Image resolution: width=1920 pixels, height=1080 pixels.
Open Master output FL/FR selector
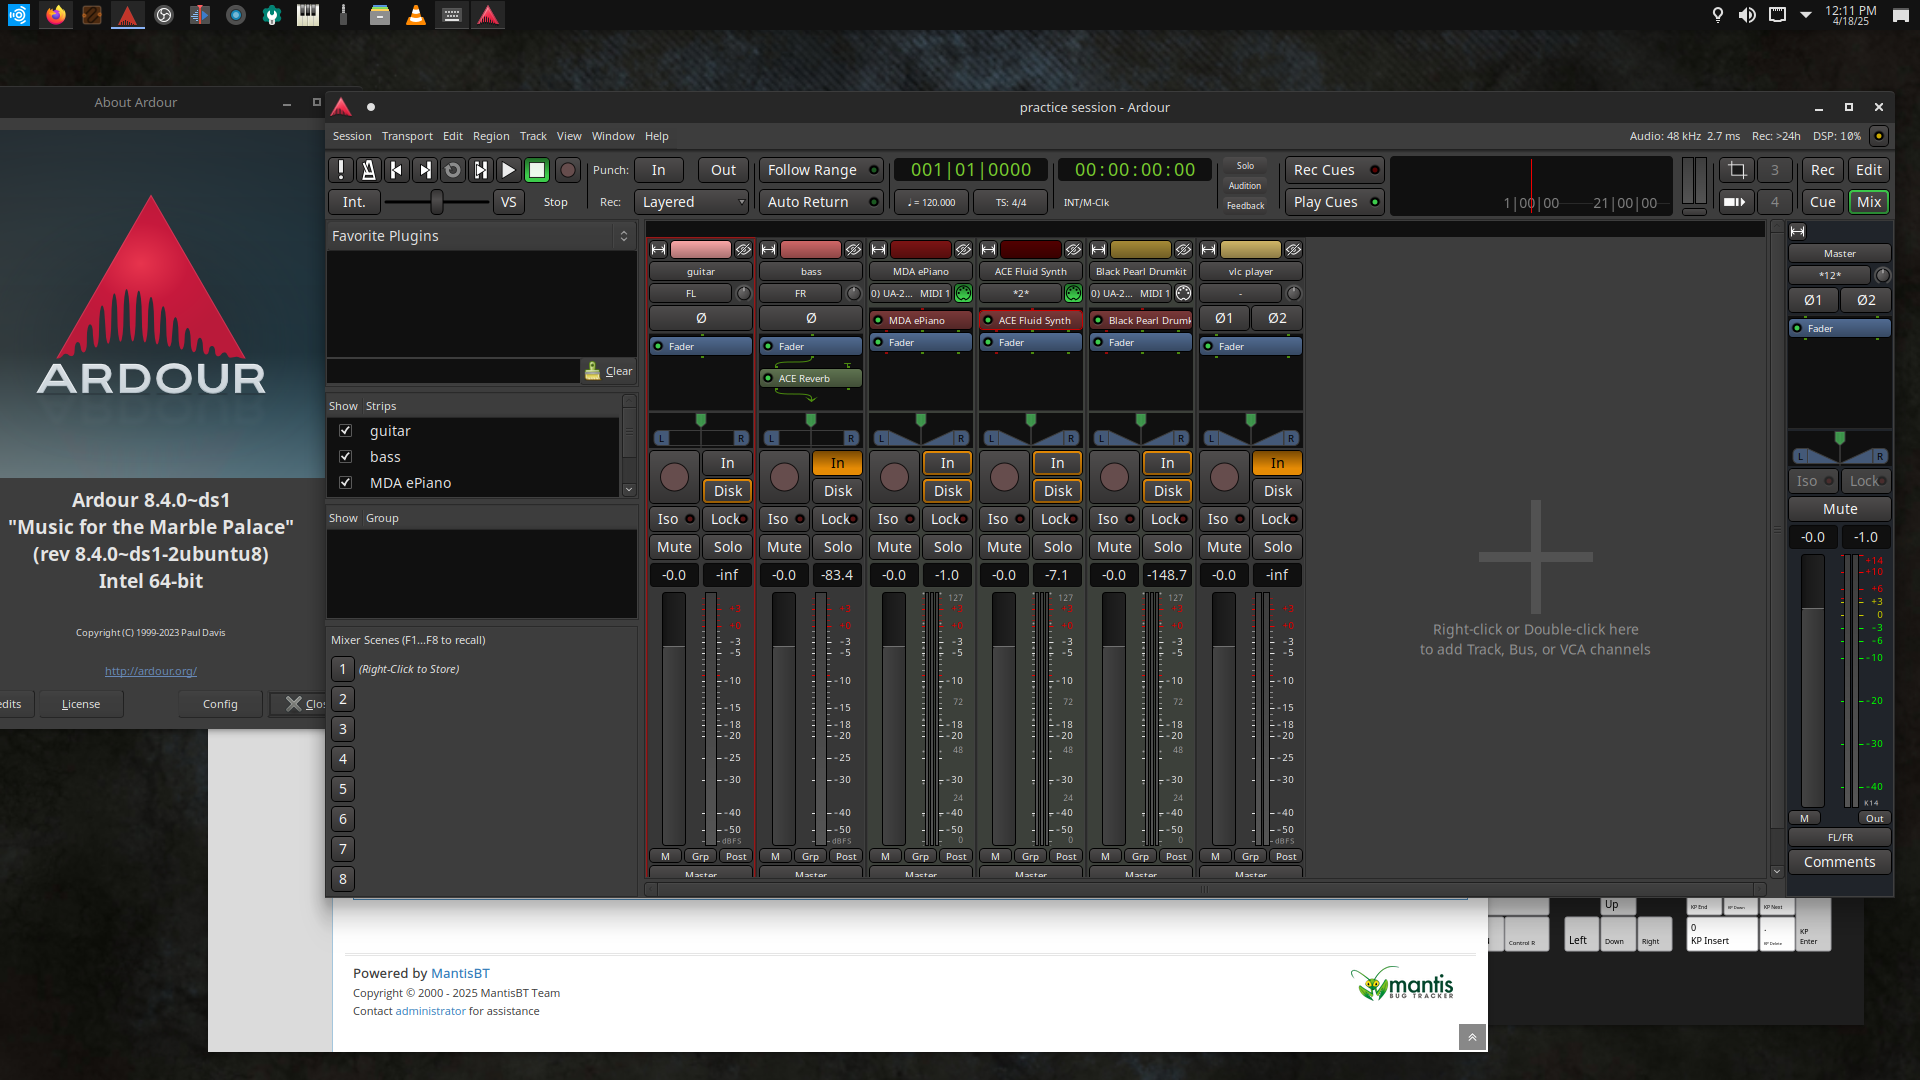(1839, 838)
